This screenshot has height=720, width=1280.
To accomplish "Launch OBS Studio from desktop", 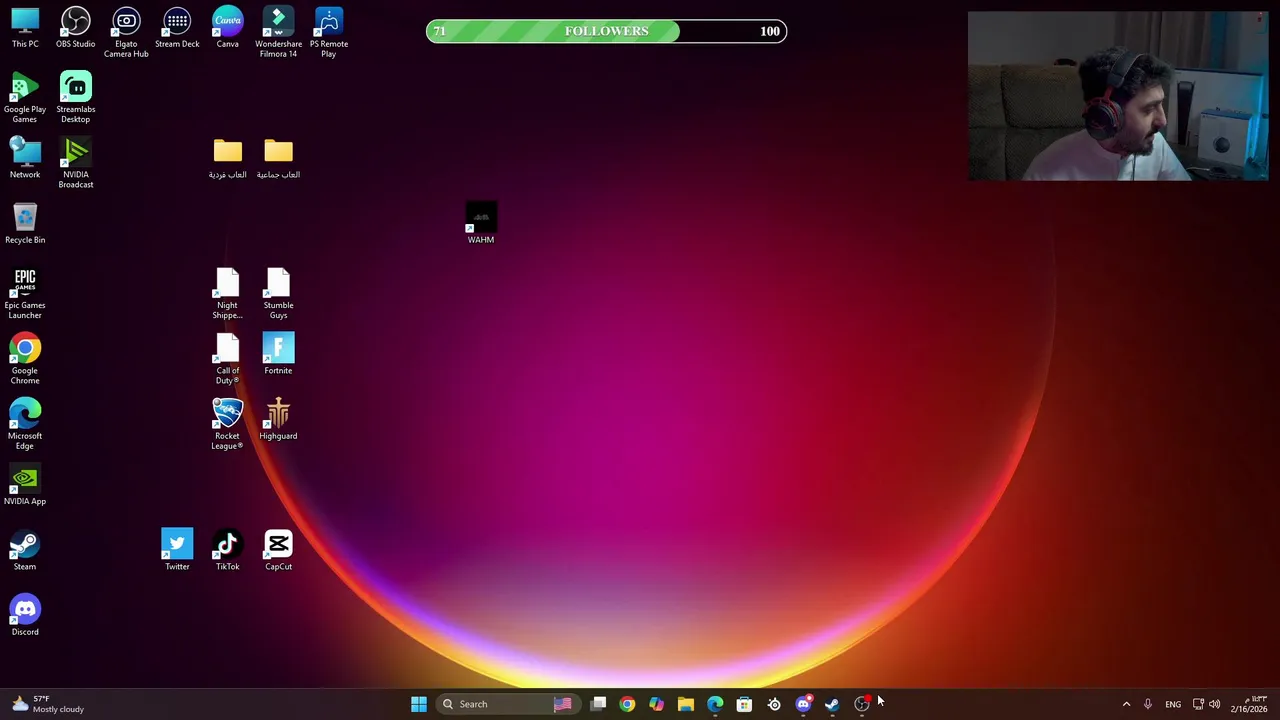I will 76,28.
